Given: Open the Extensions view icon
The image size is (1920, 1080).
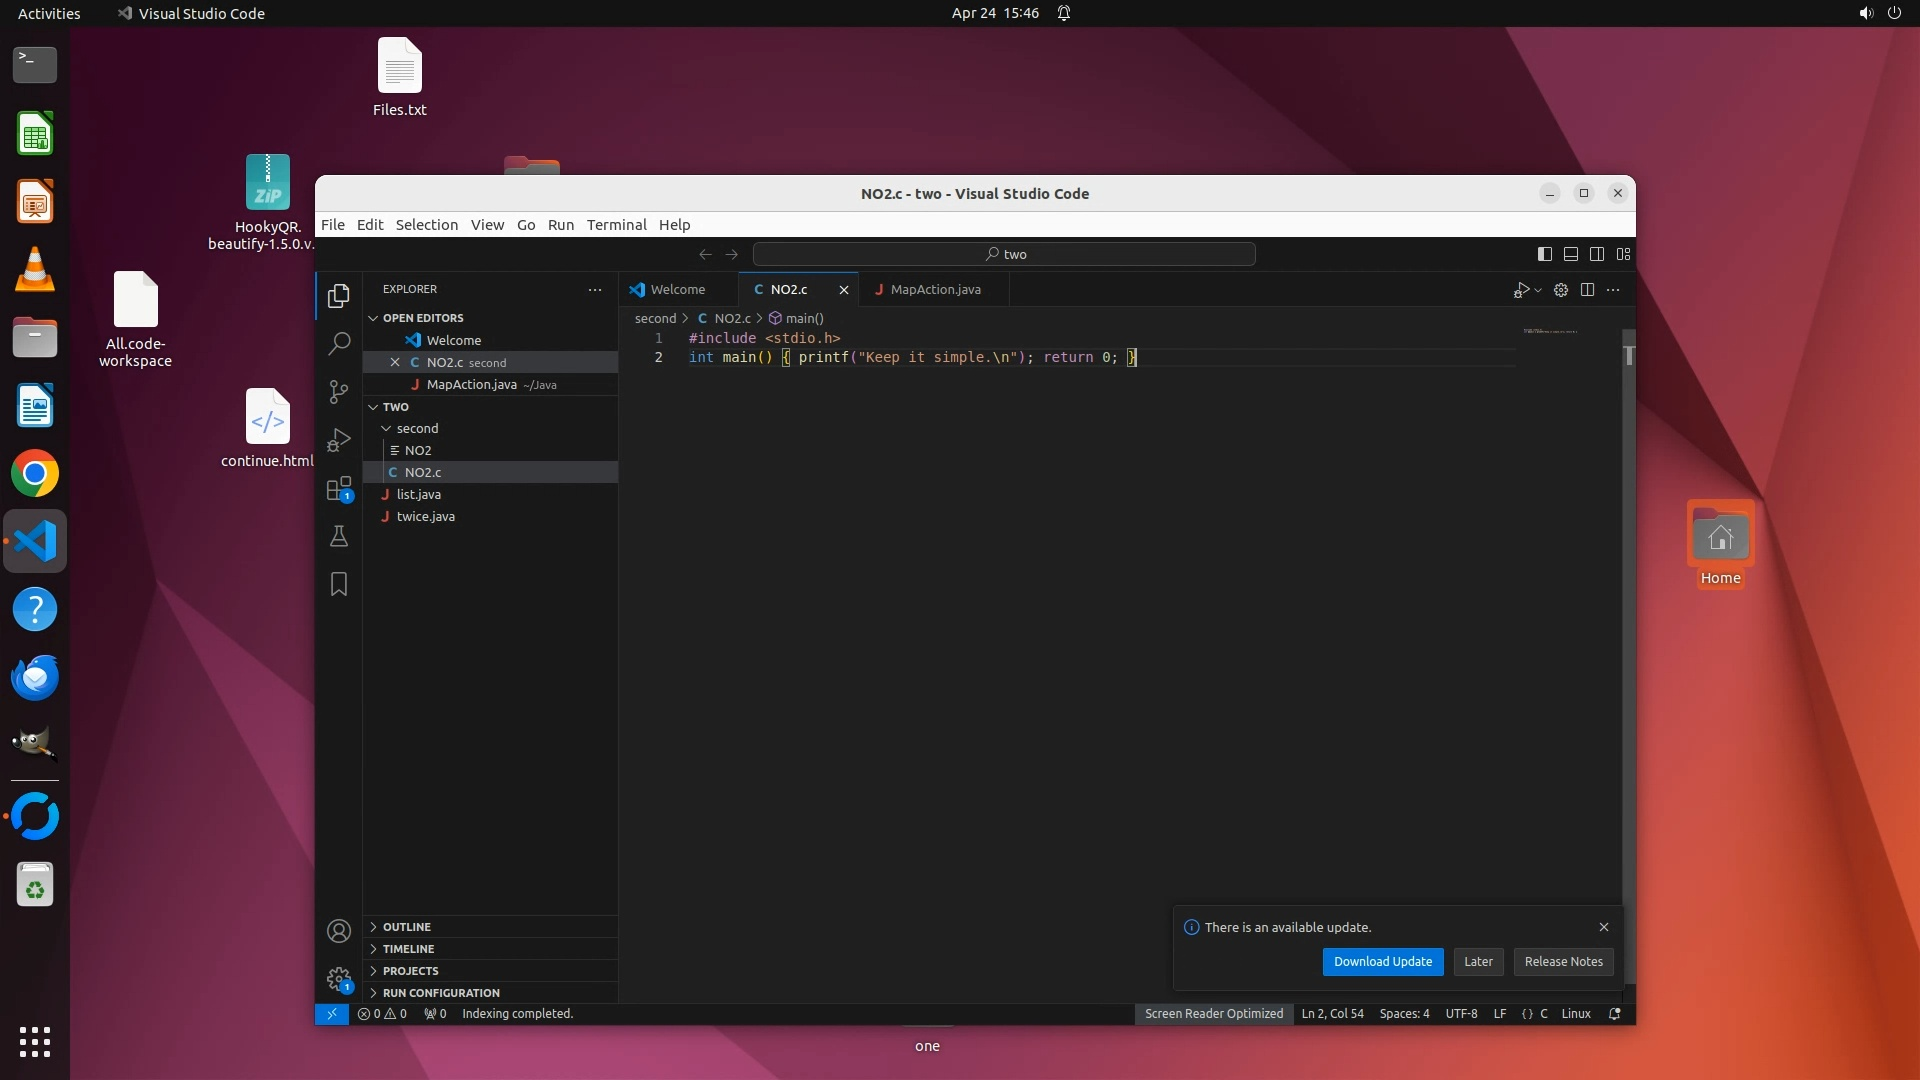Looking at the screenshot, I should [339, 489].
